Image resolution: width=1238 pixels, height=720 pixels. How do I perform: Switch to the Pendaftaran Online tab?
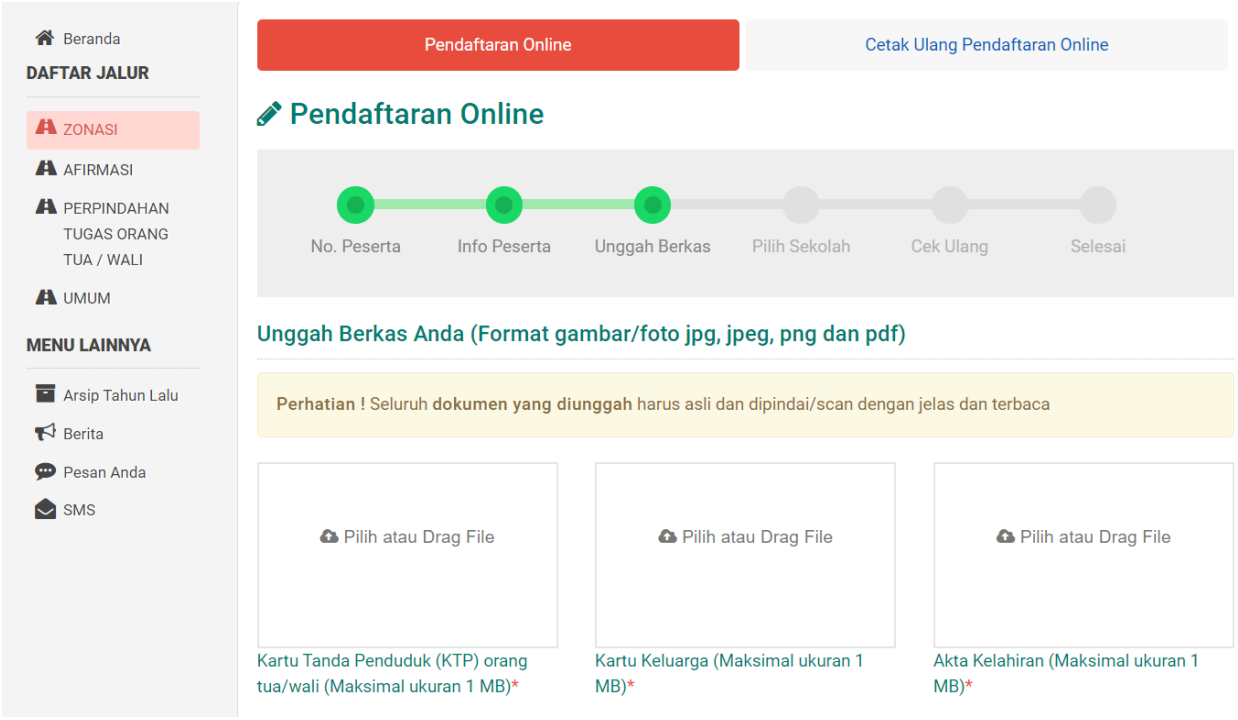point(497,45)
